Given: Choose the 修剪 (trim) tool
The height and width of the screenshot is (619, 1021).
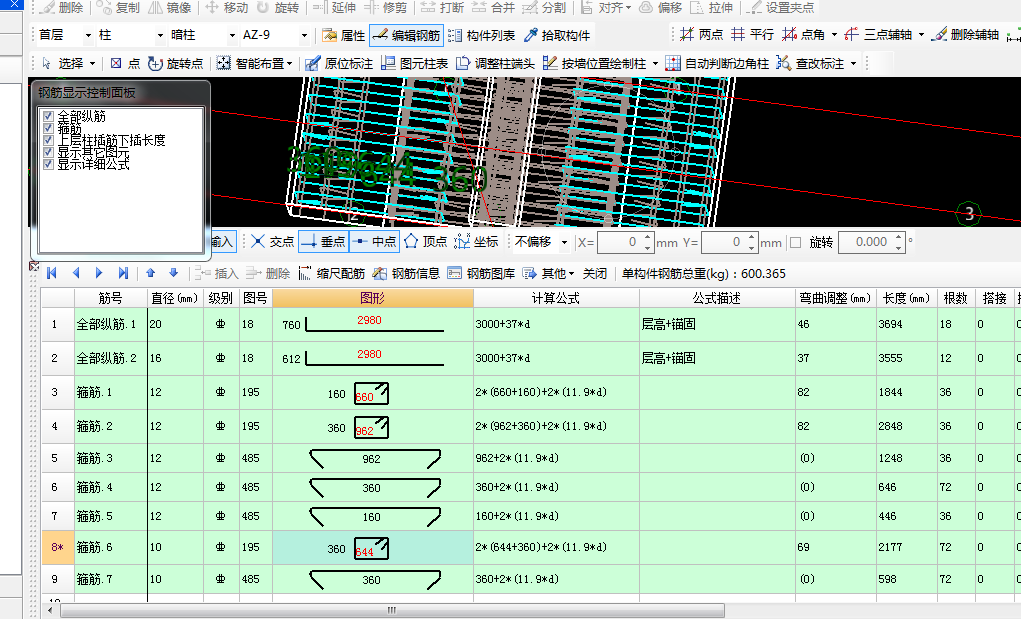Looking at the screenshot, I should tap(385, 8).
